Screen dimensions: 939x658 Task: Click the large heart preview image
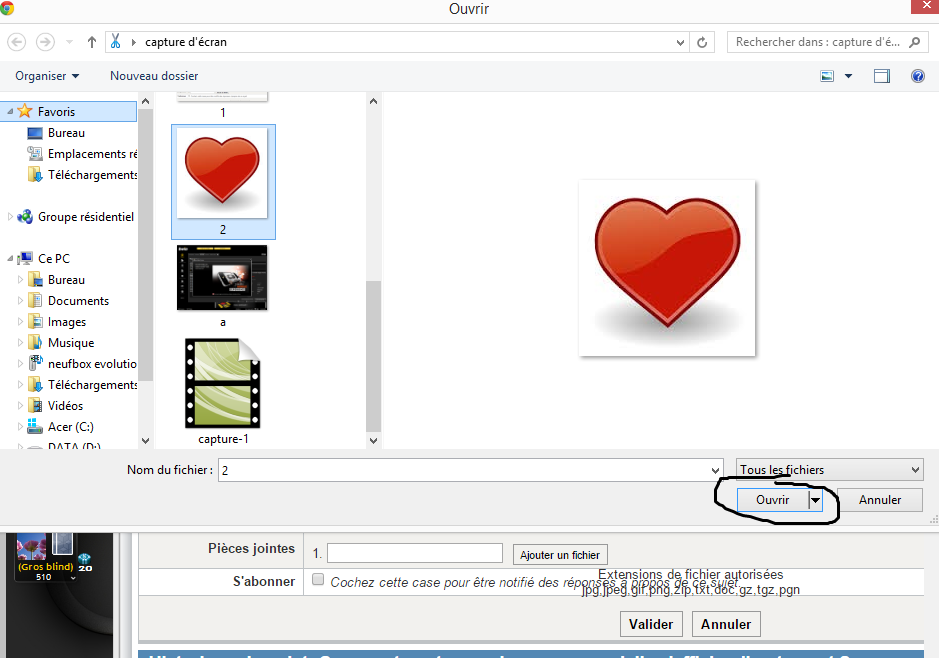[x=667, y=268]
